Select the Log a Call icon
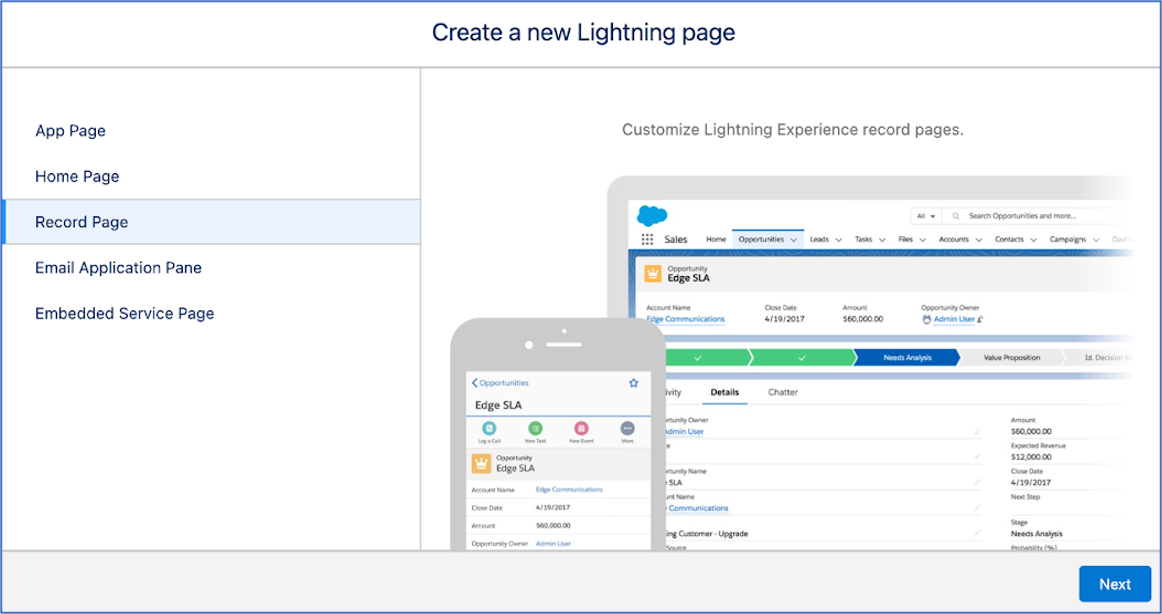 489,429
